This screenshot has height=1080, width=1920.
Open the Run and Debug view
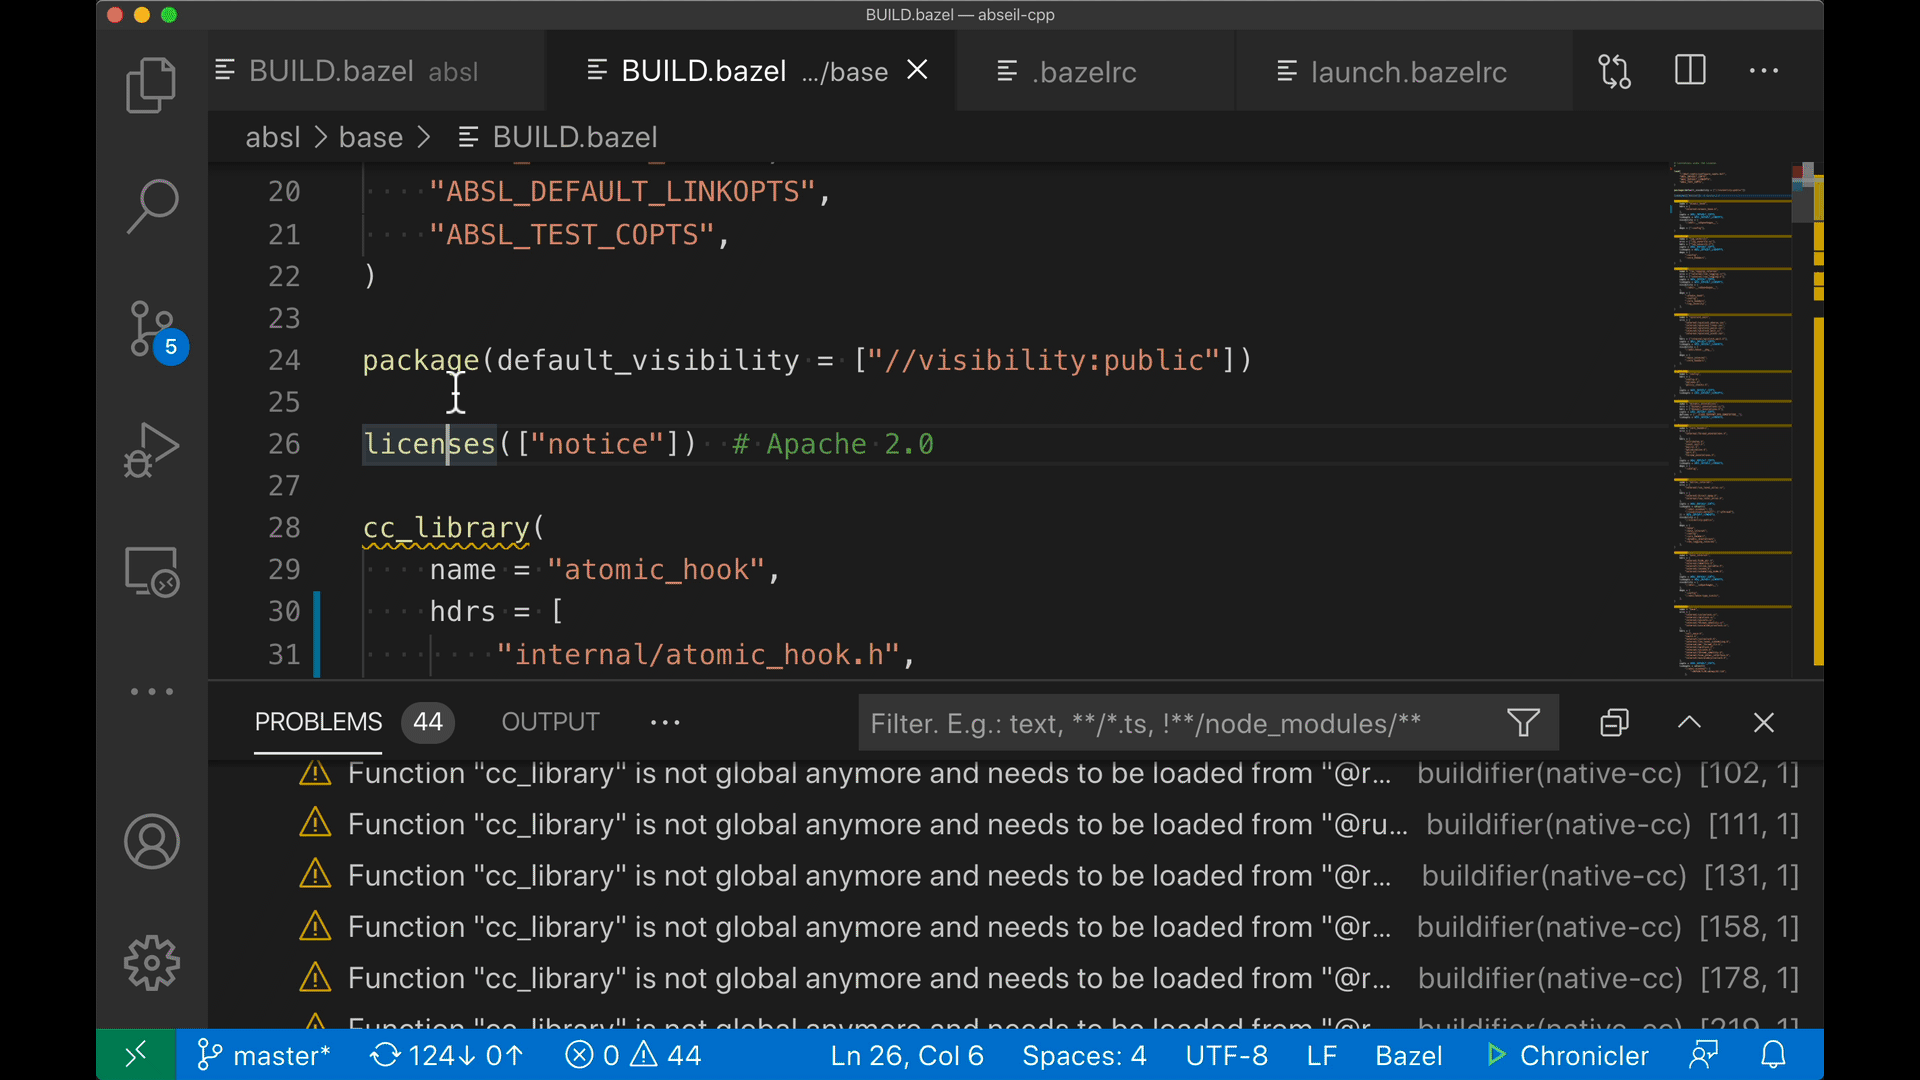[151, 449]
